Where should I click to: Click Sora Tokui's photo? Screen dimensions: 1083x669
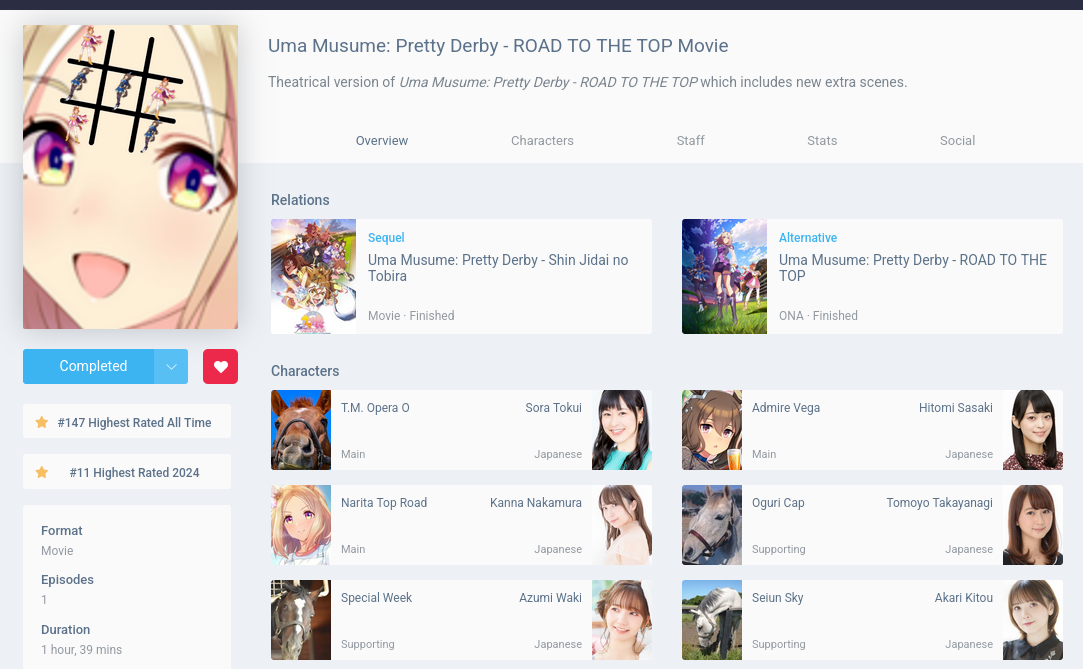622,430
